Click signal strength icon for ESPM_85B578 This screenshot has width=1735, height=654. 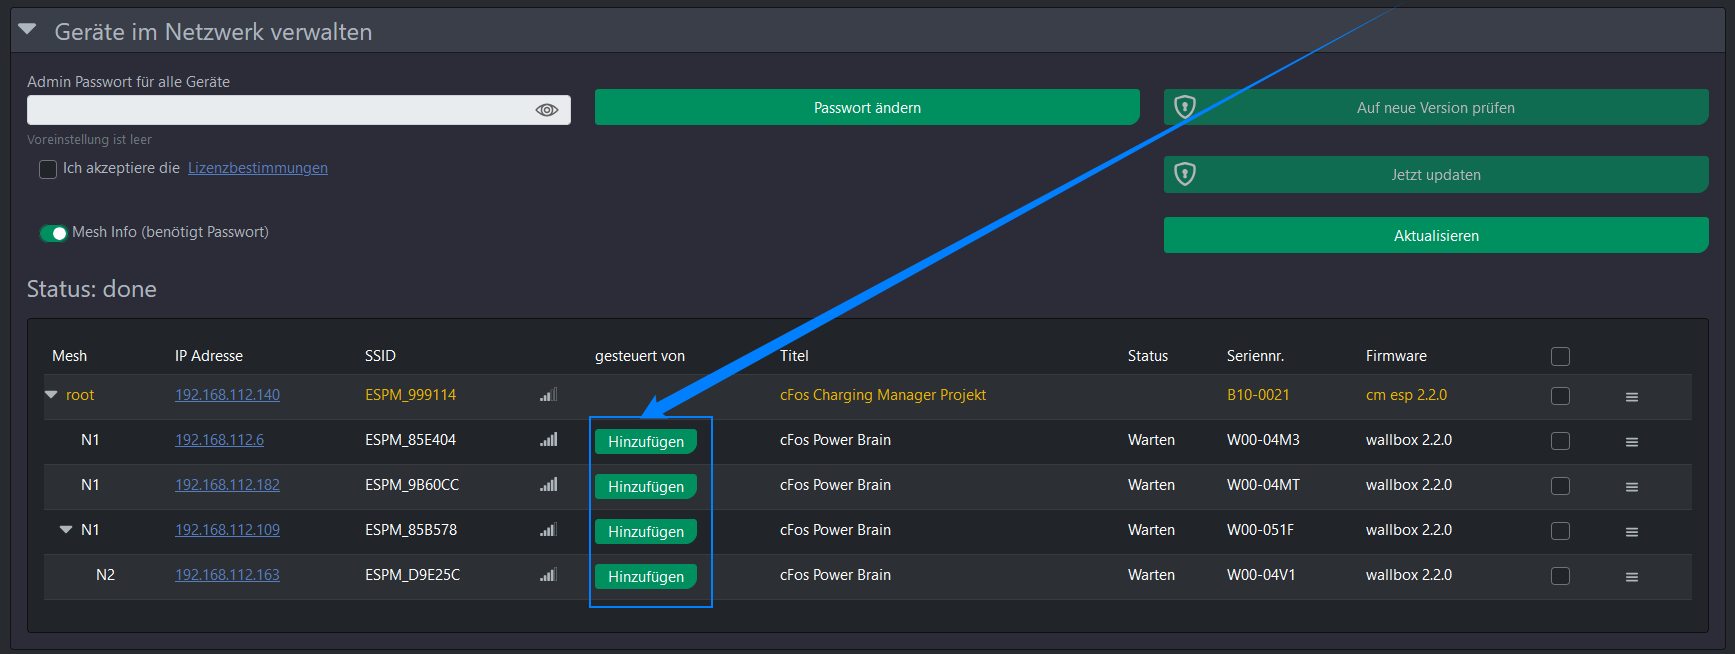pyautogui.click(x=548, y=529)
